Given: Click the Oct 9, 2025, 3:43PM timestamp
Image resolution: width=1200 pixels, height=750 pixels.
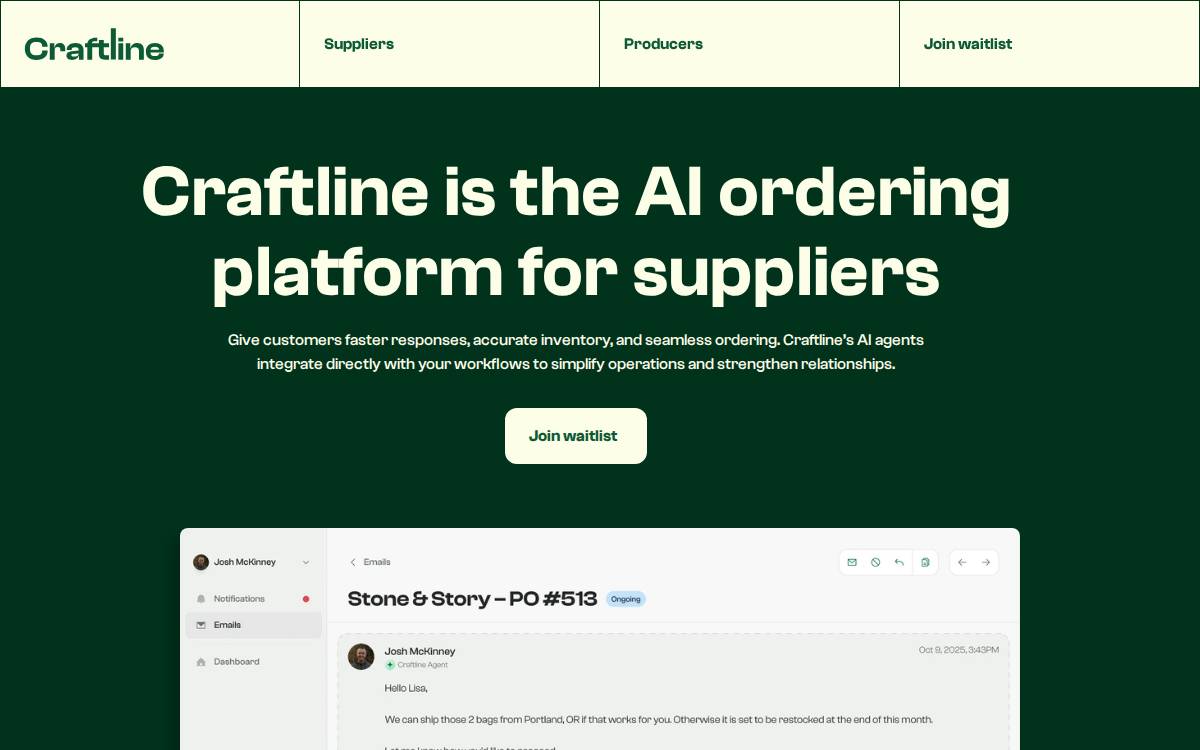Looking at the screenshot, I should tap(959, 650).
